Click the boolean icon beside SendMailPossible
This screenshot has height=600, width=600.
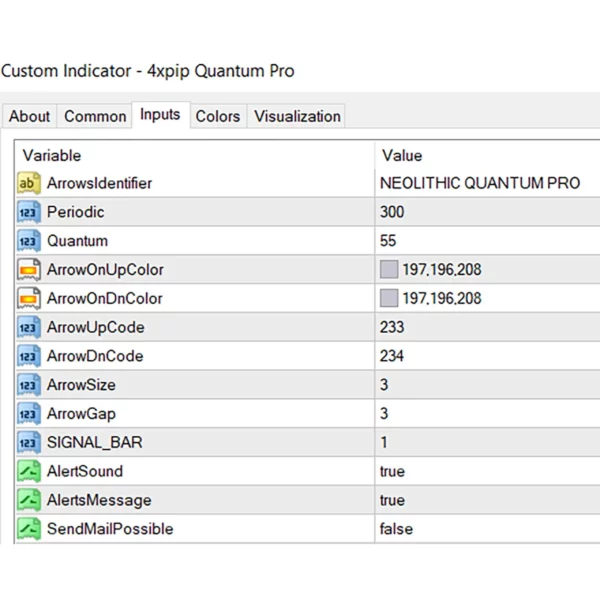(x=28, y=529)
